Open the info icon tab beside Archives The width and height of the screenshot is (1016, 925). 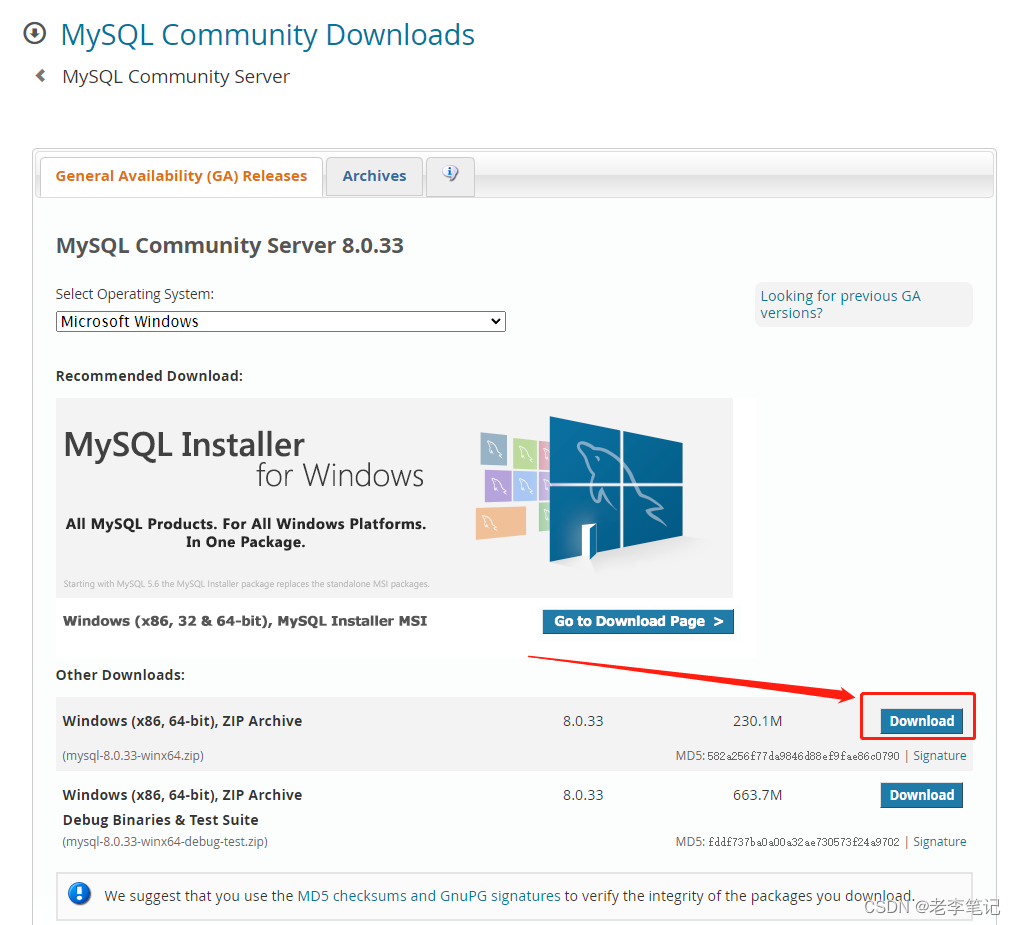tap(450, 176)
